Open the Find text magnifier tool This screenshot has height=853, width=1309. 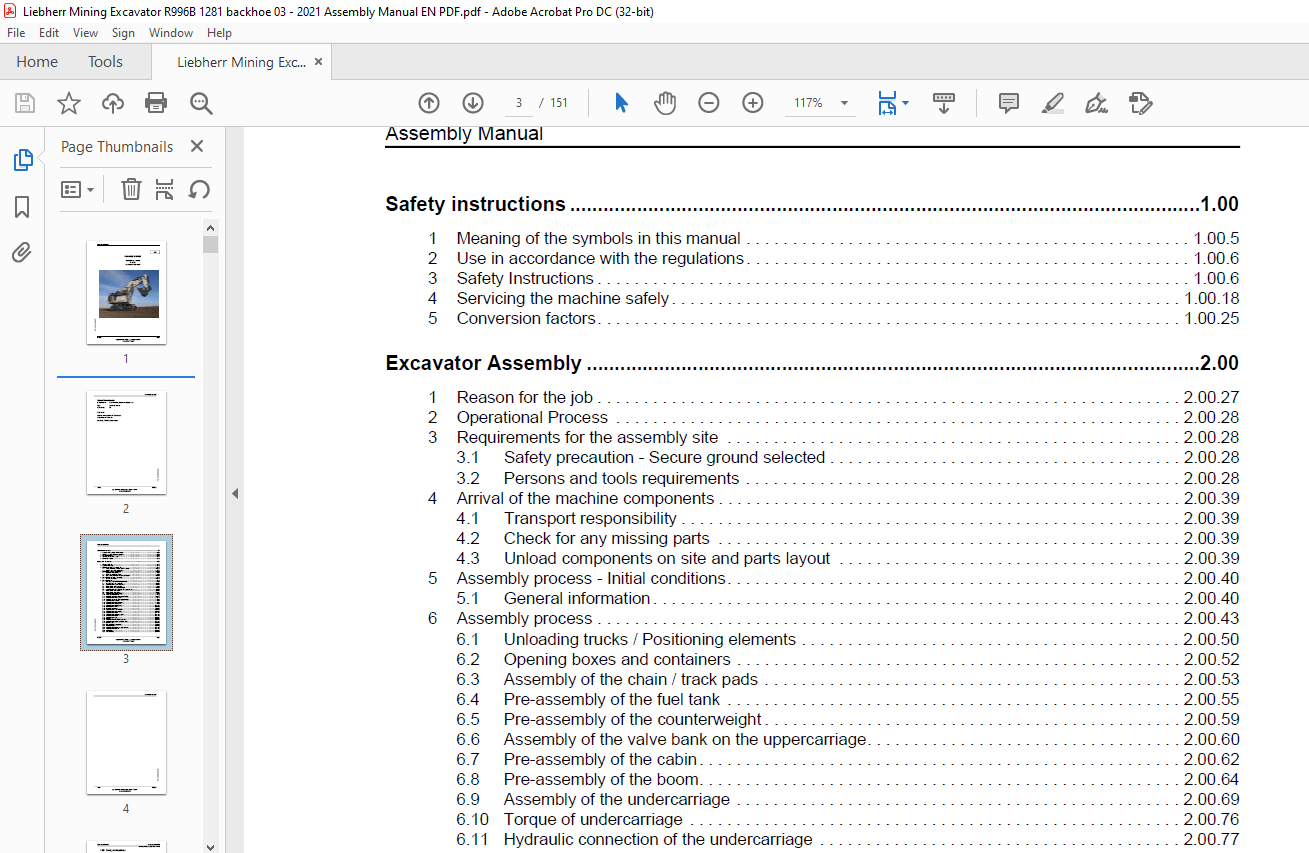click(201, 103)
